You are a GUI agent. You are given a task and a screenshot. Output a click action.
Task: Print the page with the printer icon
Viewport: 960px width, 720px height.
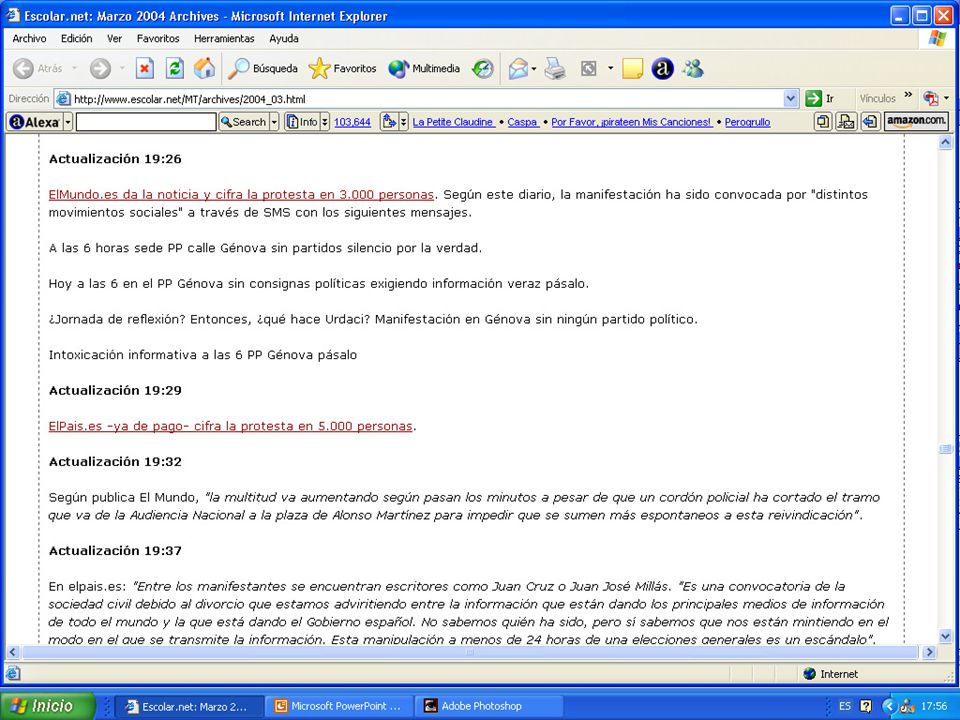coord(555,69)
